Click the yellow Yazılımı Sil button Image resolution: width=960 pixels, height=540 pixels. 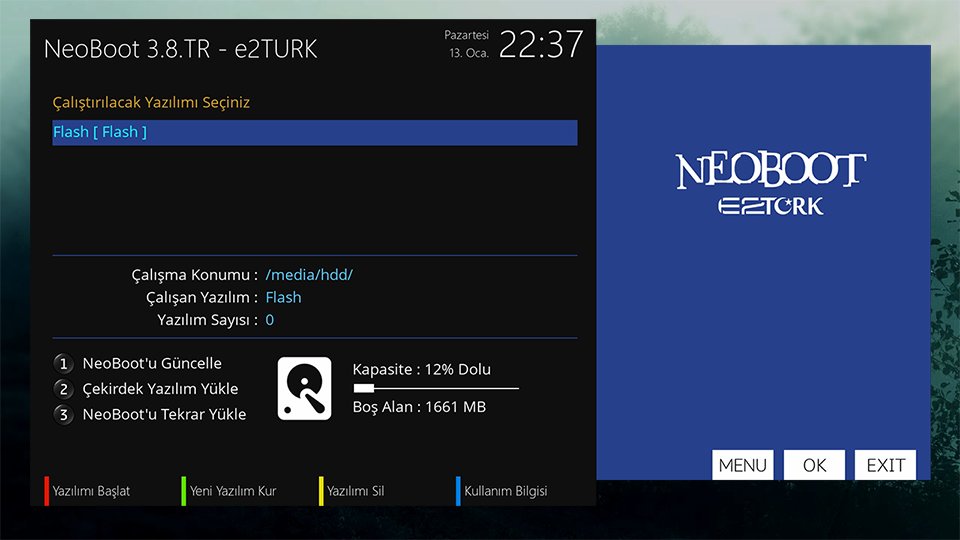[352, 491]
